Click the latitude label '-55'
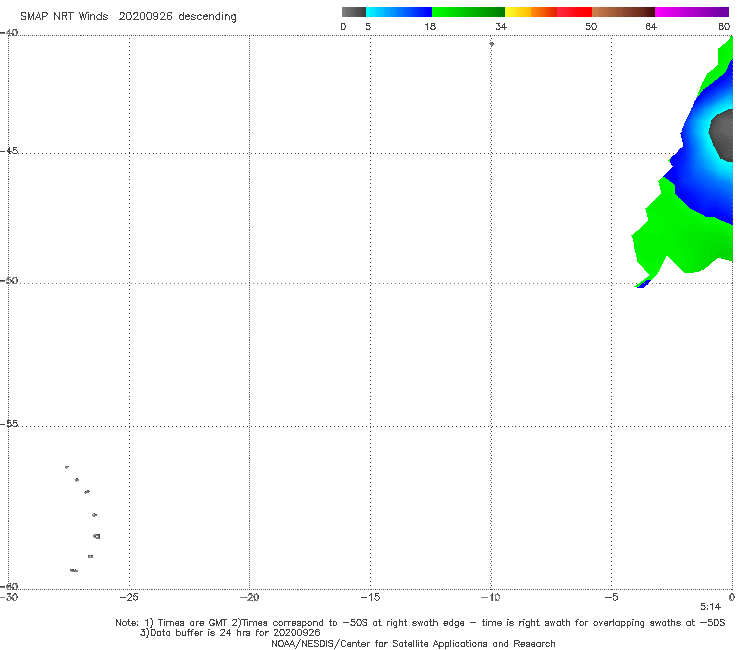 click(x=9, y=424)
